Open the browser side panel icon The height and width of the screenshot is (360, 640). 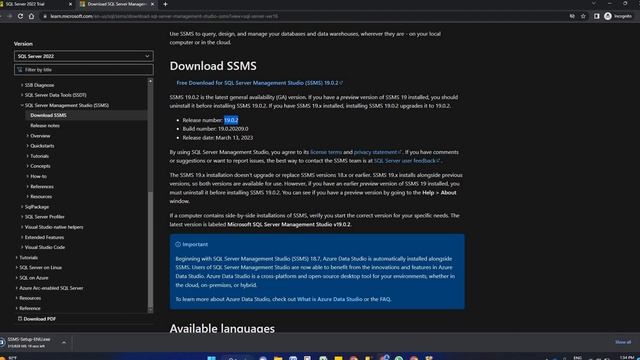[596, 16]
